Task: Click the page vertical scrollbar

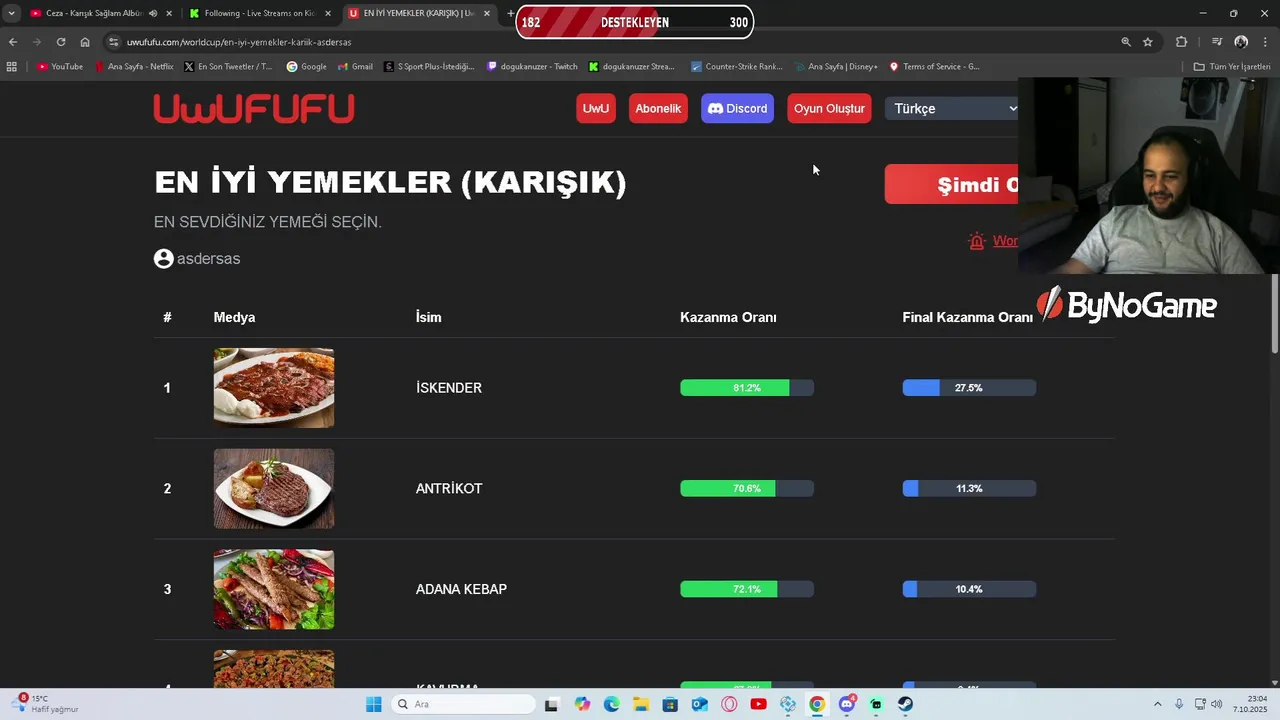Action: (1274, 313)
